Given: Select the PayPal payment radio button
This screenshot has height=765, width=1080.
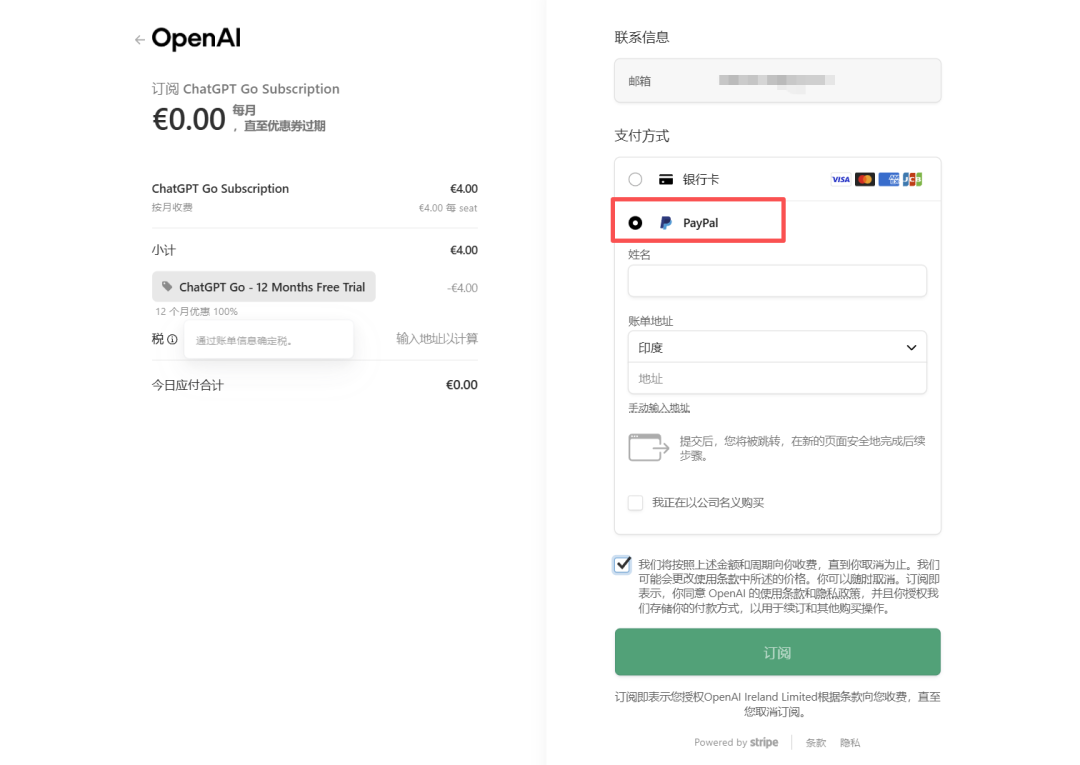Looking at the screenshot, I should click(635, 222).
